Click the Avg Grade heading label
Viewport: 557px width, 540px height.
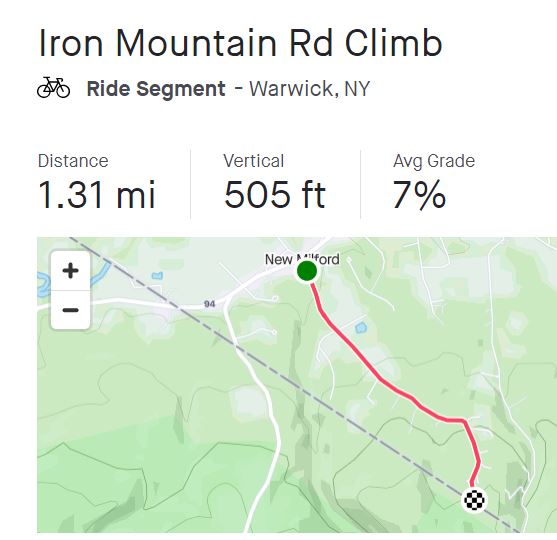click(434, 161)
